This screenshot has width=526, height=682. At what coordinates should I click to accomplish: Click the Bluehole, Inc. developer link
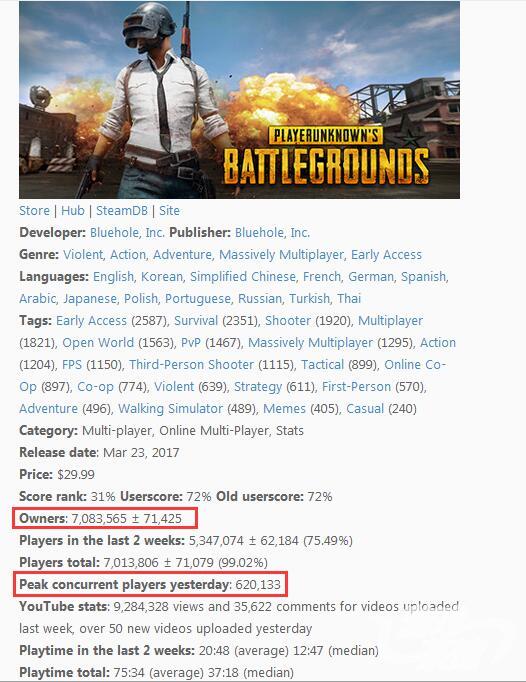point(127,233)
